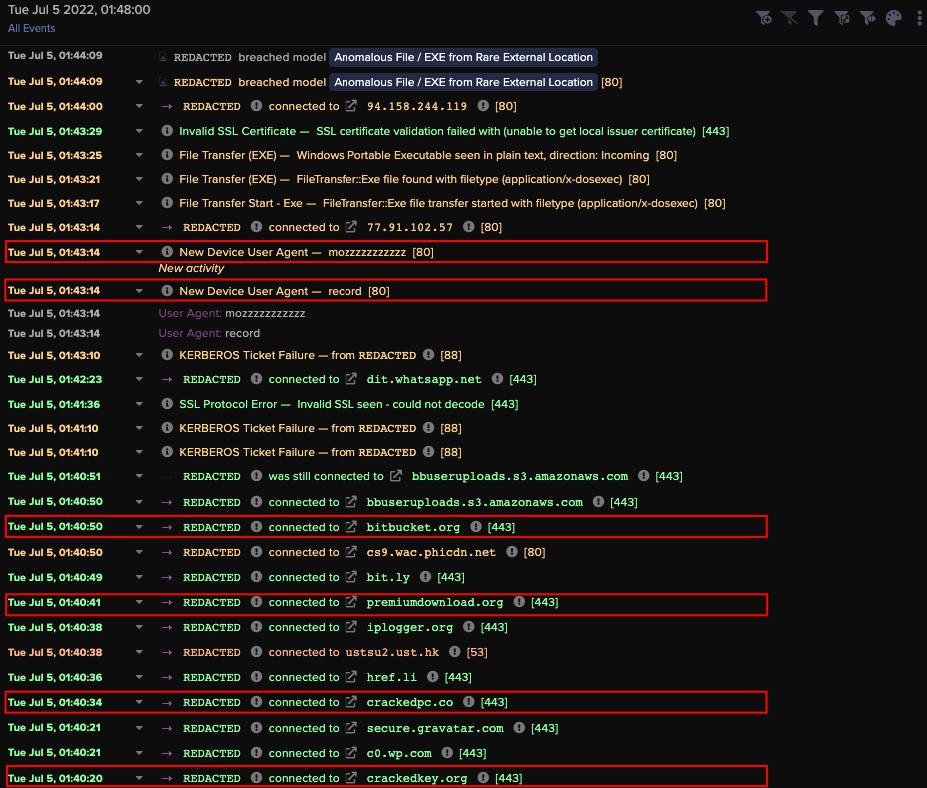Open the three-dot overflow menu
This screenshot has width=927, height=788.
(919, 17)
